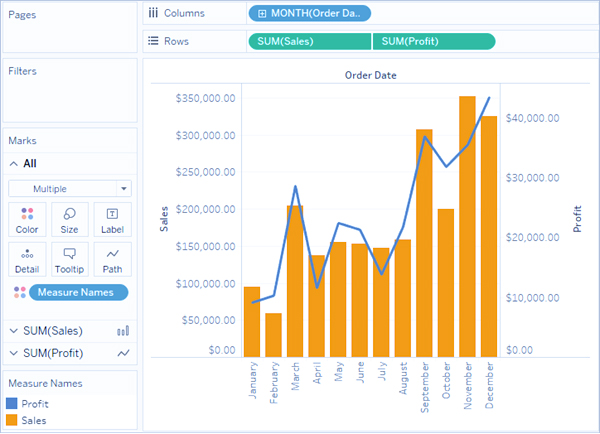Click the Pages shelf title
This screenshot has width=600, height=434.
tap(22, 15)
